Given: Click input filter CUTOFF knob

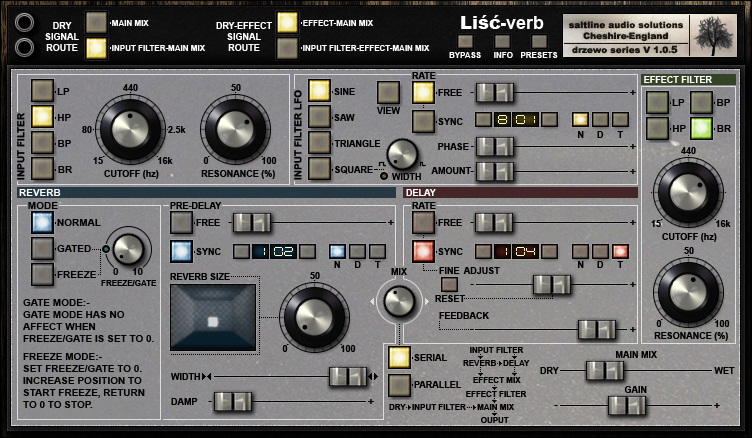Looking at the screenshot, I should coord(130,130).
